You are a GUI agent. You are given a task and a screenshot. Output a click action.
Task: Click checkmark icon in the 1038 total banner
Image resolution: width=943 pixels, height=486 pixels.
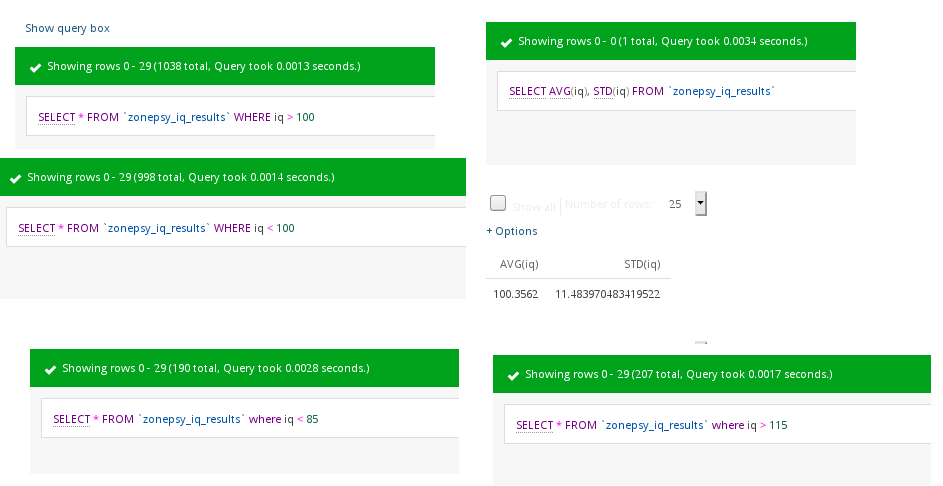pos(35,67)
